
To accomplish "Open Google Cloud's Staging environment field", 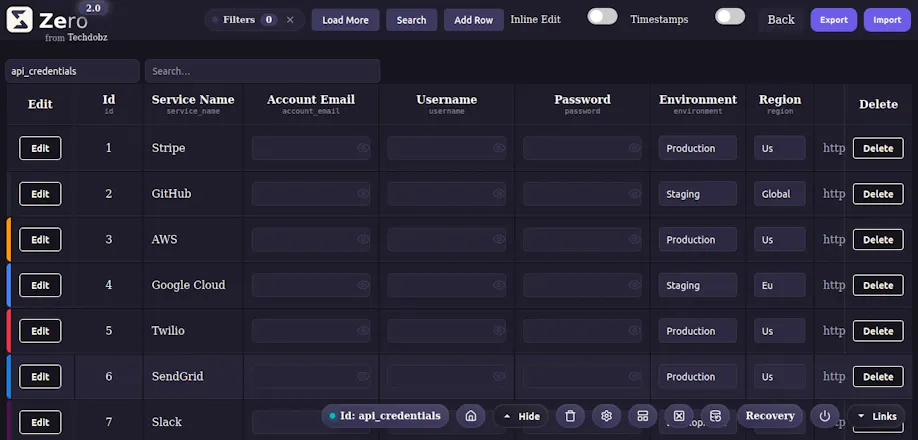I will pyautogui.click(x=697, y=285).
